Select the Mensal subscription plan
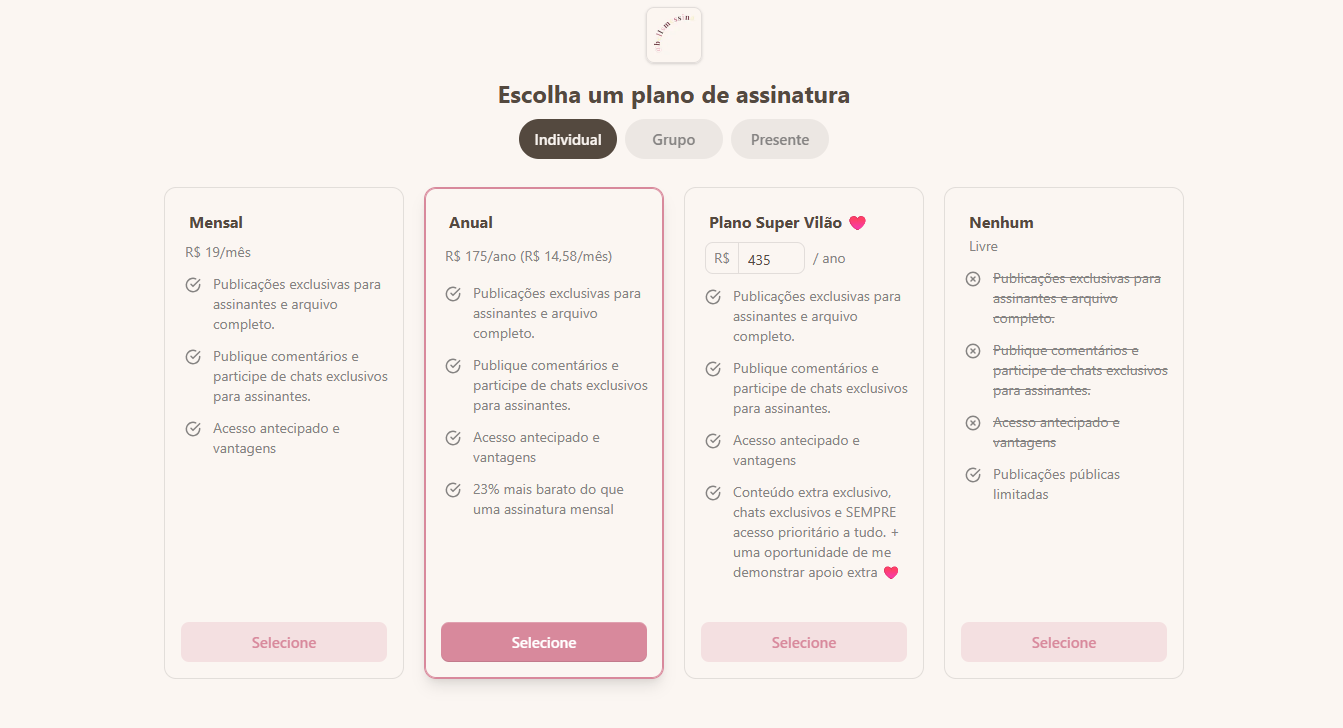The height and width of the screenshot is (728, 1343). click(x=283, y=642)
